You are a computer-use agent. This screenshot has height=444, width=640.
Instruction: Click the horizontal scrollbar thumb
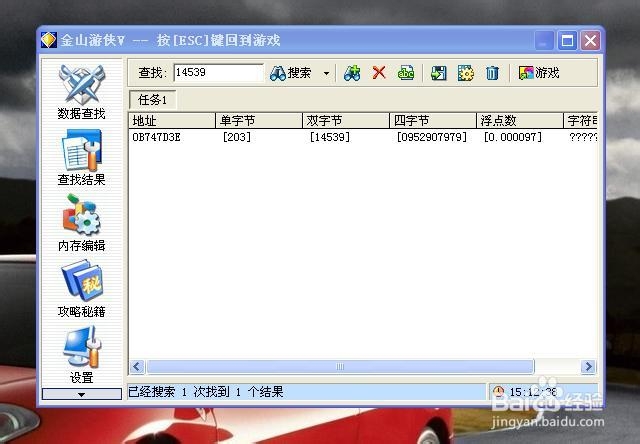340,366
